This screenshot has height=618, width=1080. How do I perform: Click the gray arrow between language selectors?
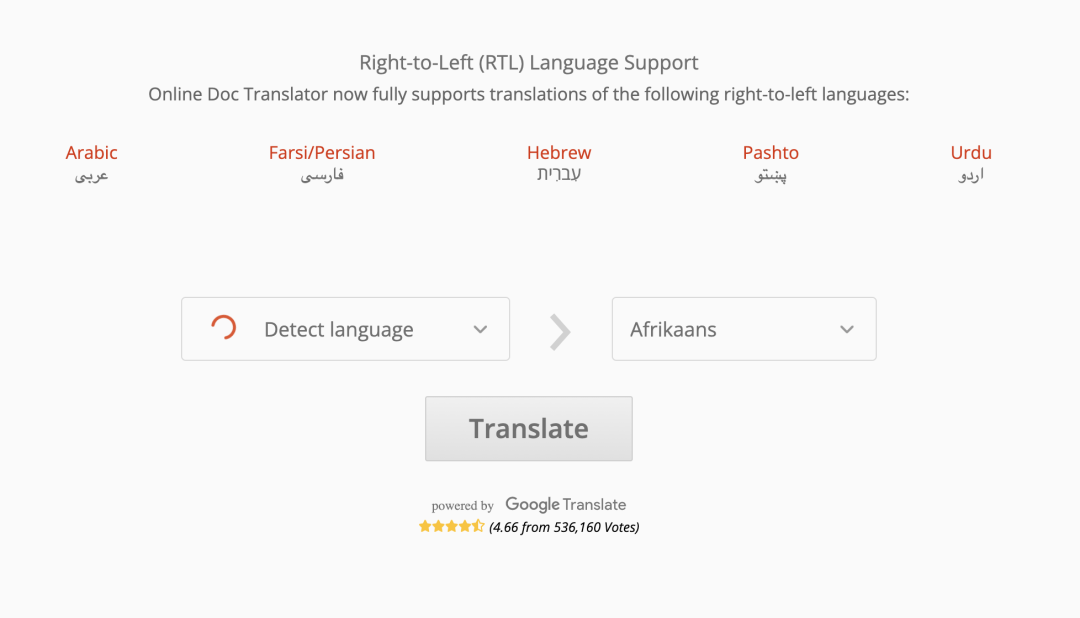click(559, 333)
